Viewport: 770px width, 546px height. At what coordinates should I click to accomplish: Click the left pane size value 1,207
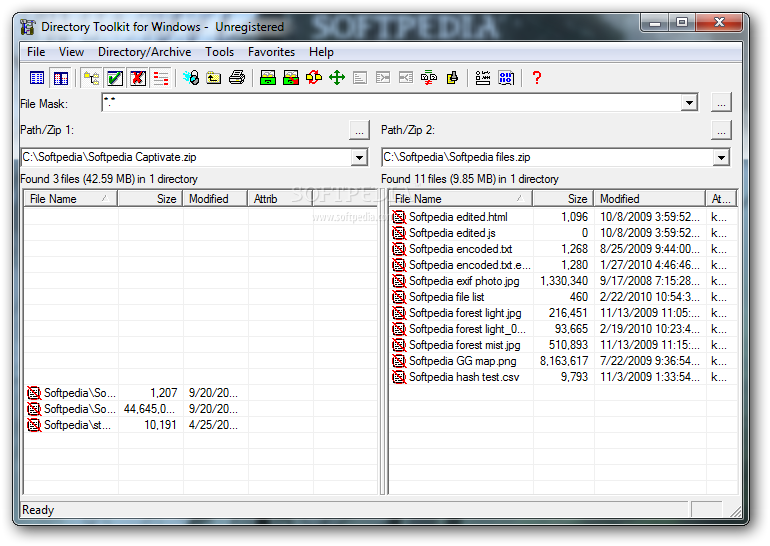(164, 393)
